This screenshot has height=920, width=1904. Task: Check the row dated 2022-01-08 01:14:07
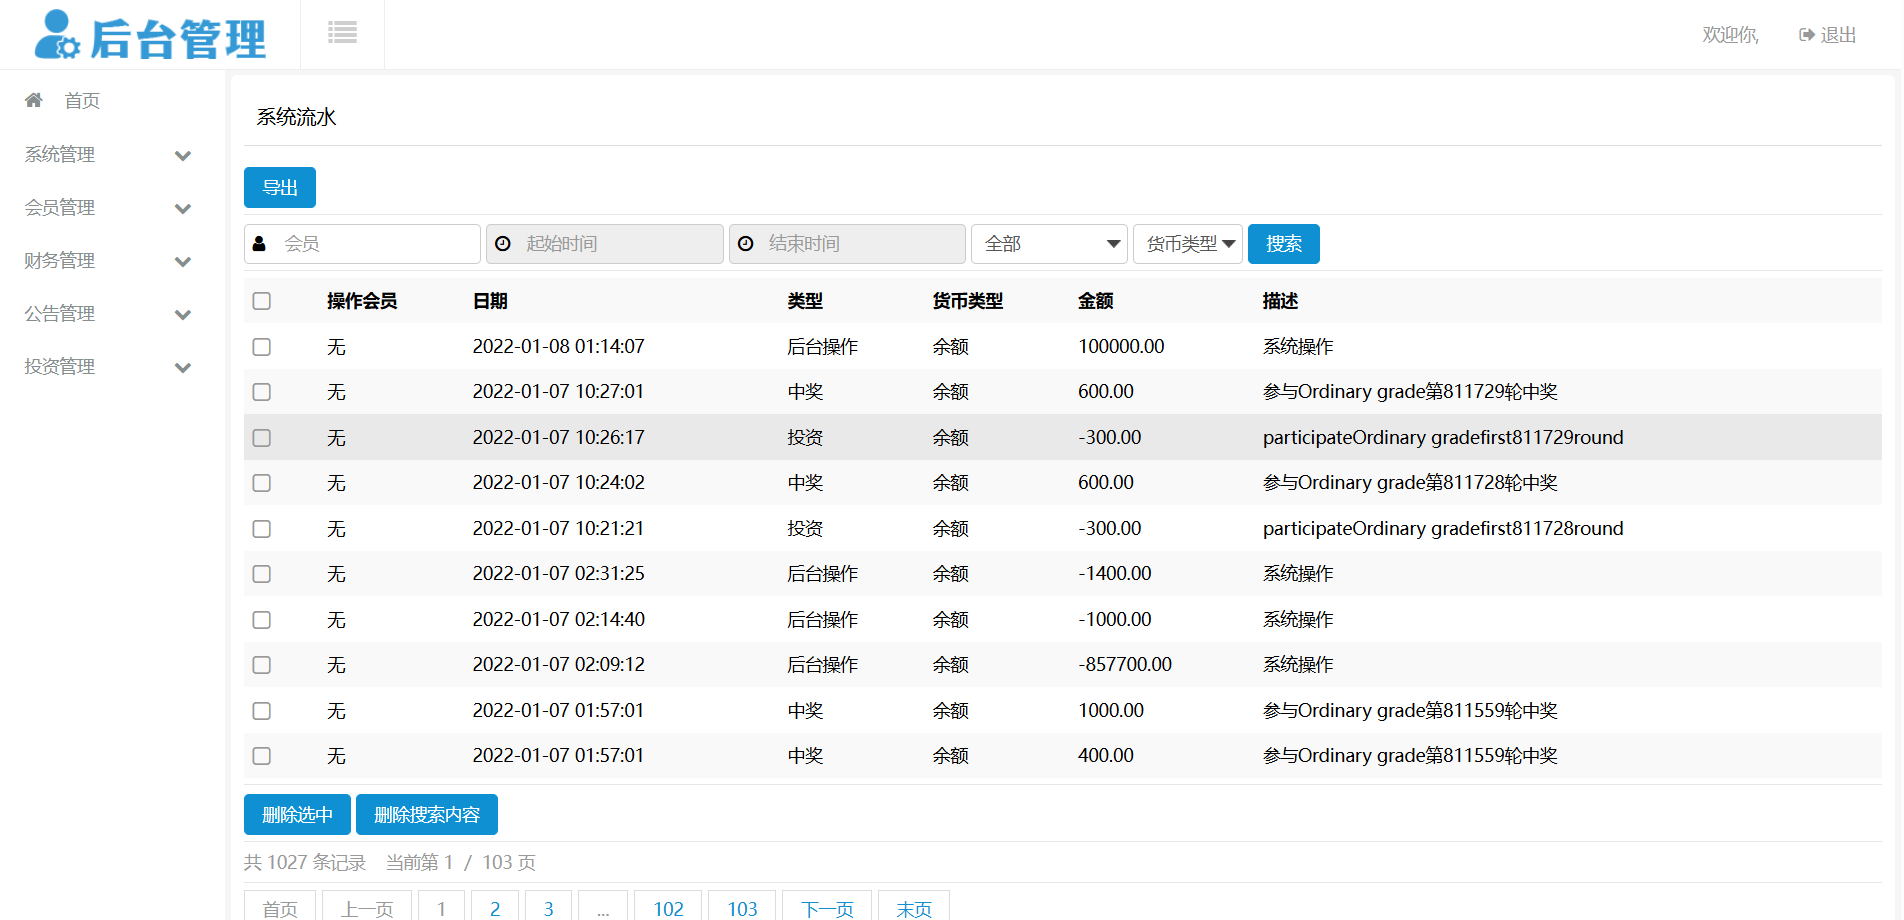click(x=262, y=347)
